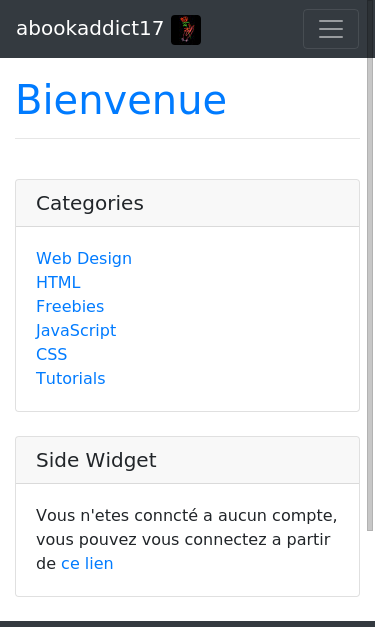Image resolution: width=375 pixels, height=627 pixels.
Task: Open the HTML category link
Action: [x=58, y=282]
